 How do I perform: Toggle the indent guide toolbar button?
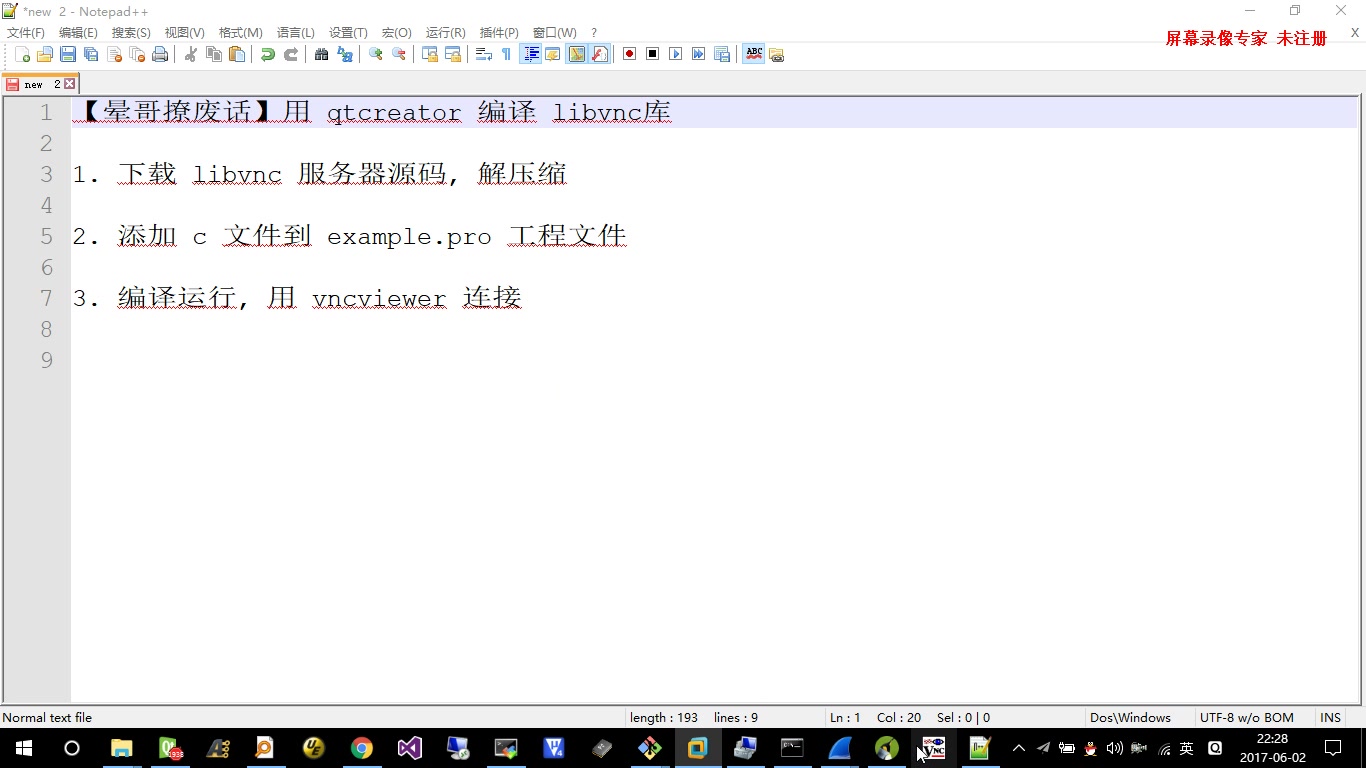point(530,54)
